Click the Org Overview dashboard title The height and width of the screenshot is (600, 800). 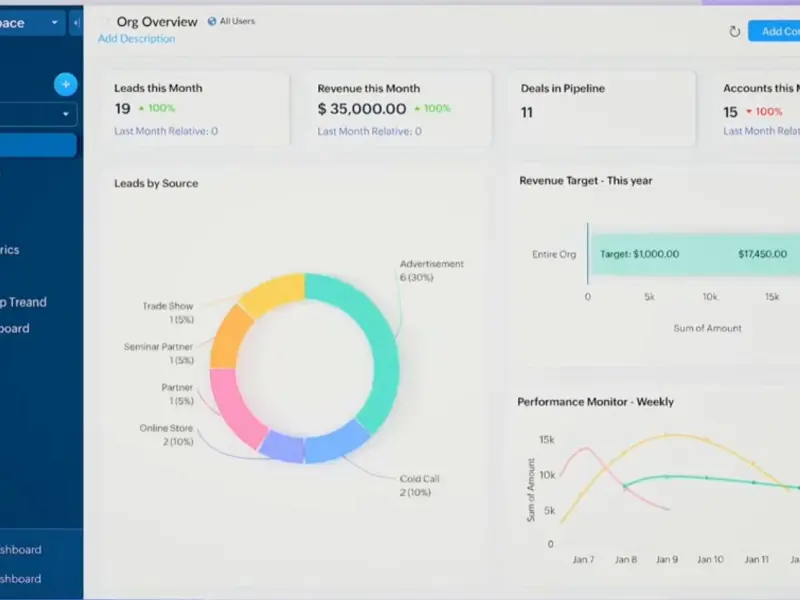click(x=157, y=21)
